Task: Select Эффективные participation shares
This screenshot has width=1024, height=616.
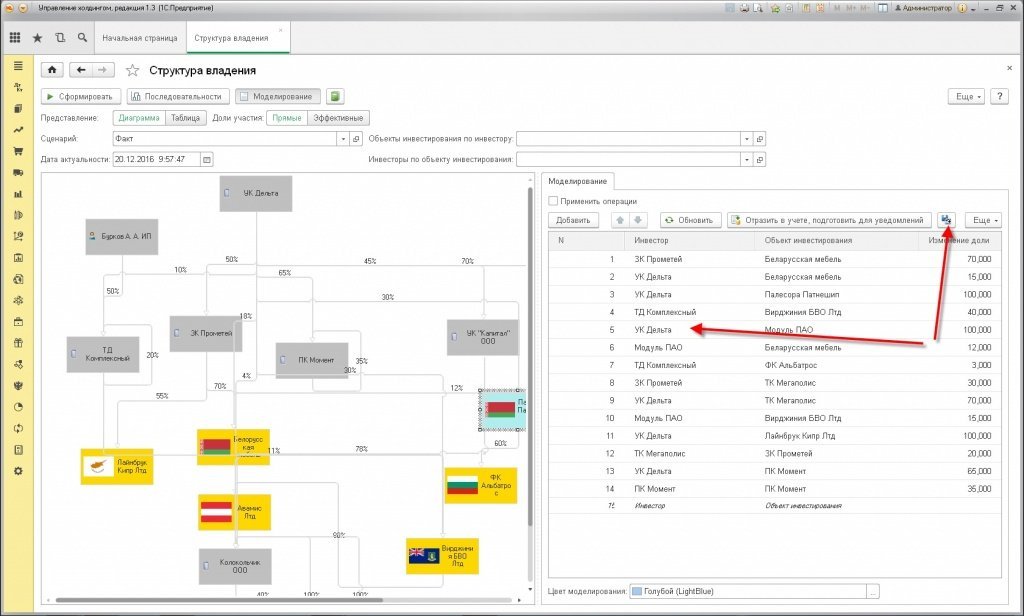Action: (x=338, y=118)
